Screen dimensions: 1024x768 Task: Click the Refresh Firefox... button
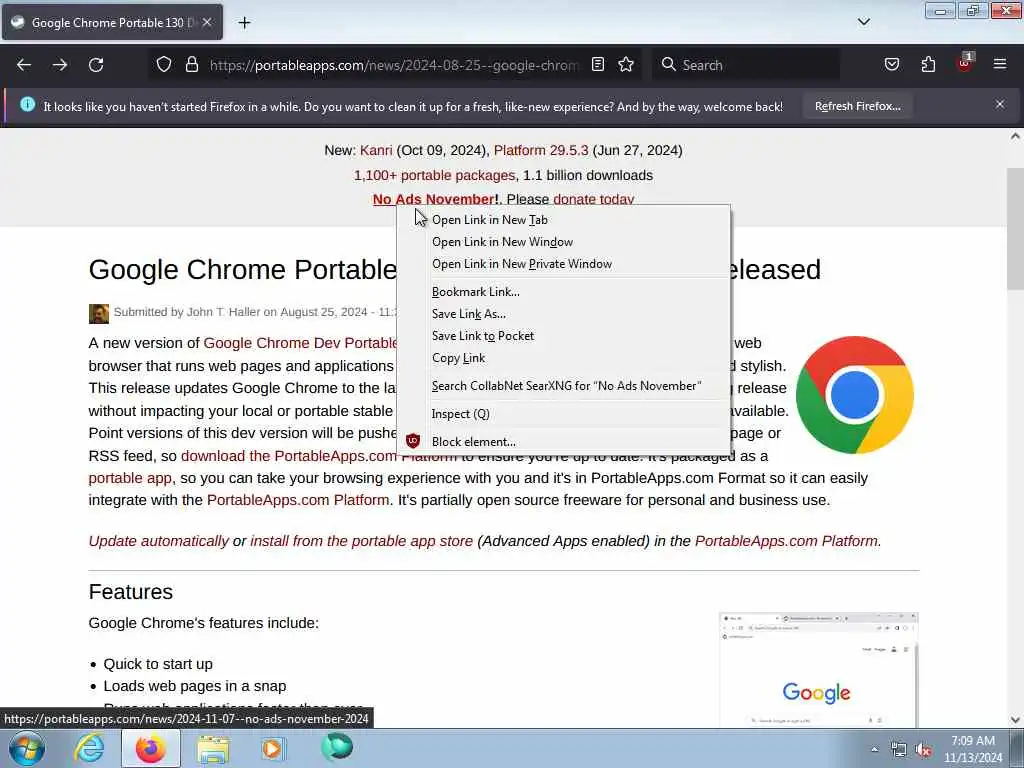pos(857,106)
